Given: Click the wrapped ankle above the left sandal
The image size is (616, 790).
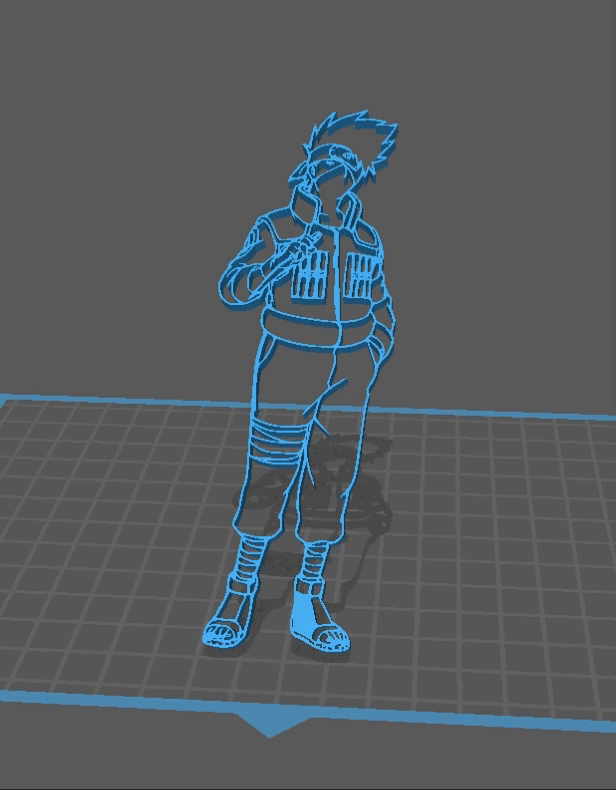Looking at the screenshot, I should (245, 560).
